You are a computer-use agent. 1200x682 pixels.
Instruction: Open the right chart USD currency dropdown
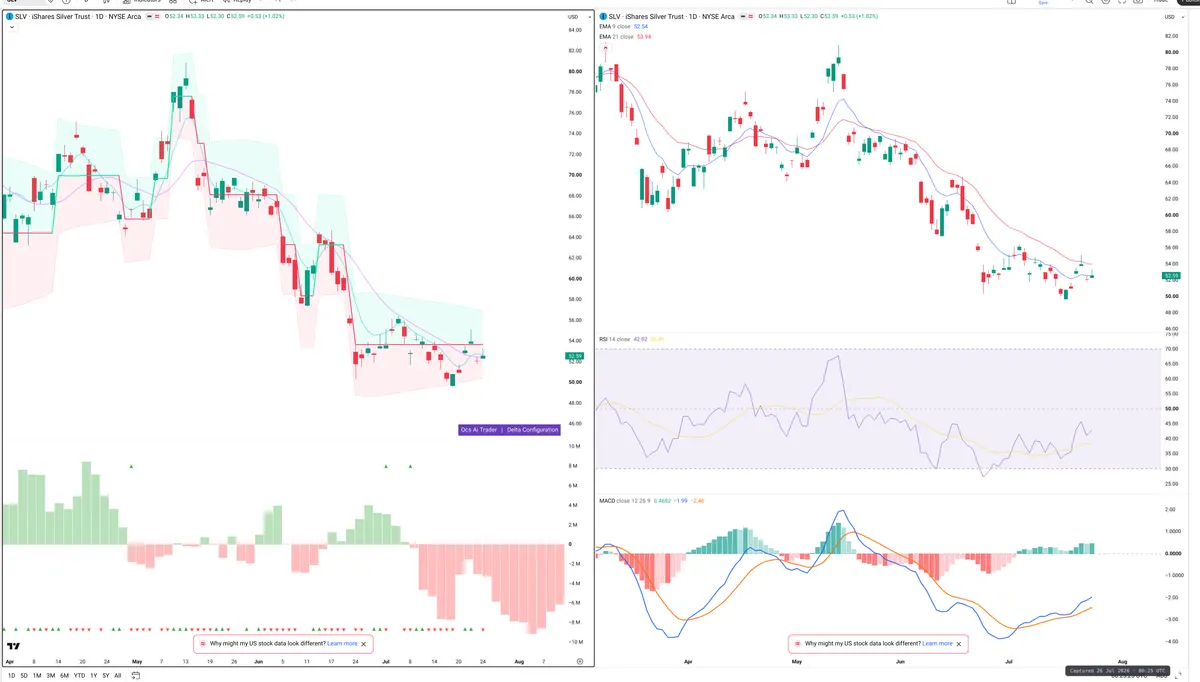[1172, 17]
